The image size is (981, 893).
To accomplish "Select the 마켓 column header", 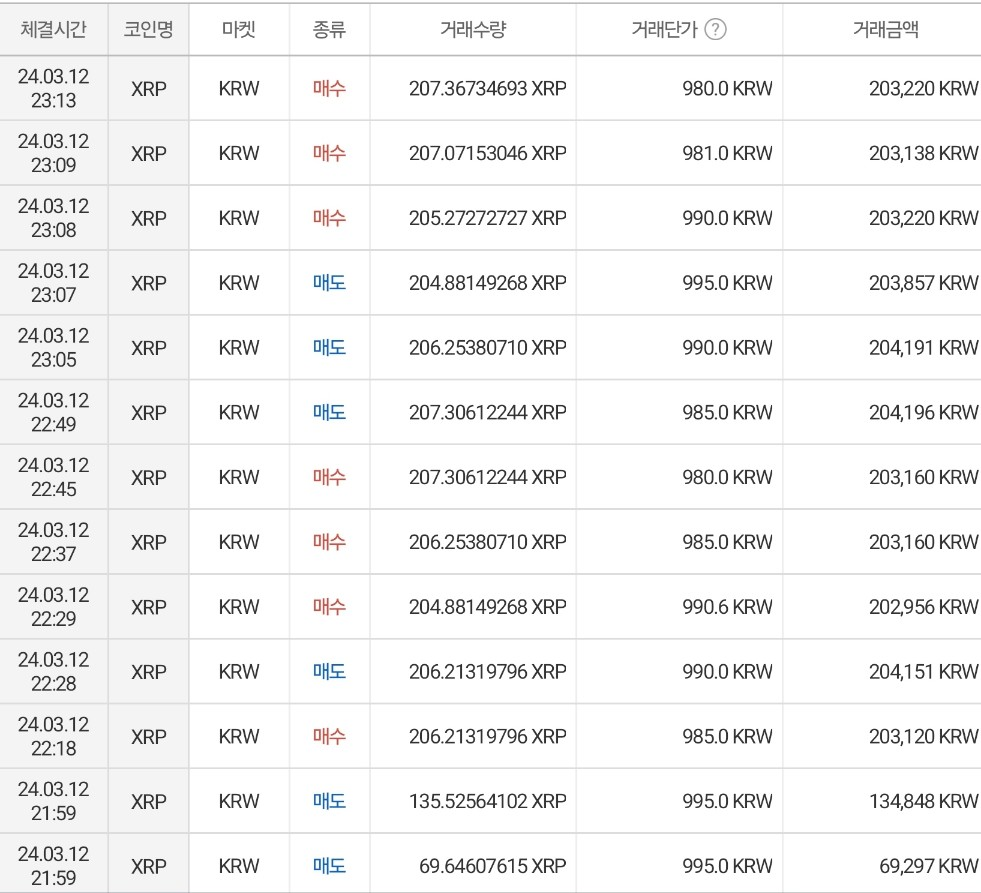I will coord(239,29).
